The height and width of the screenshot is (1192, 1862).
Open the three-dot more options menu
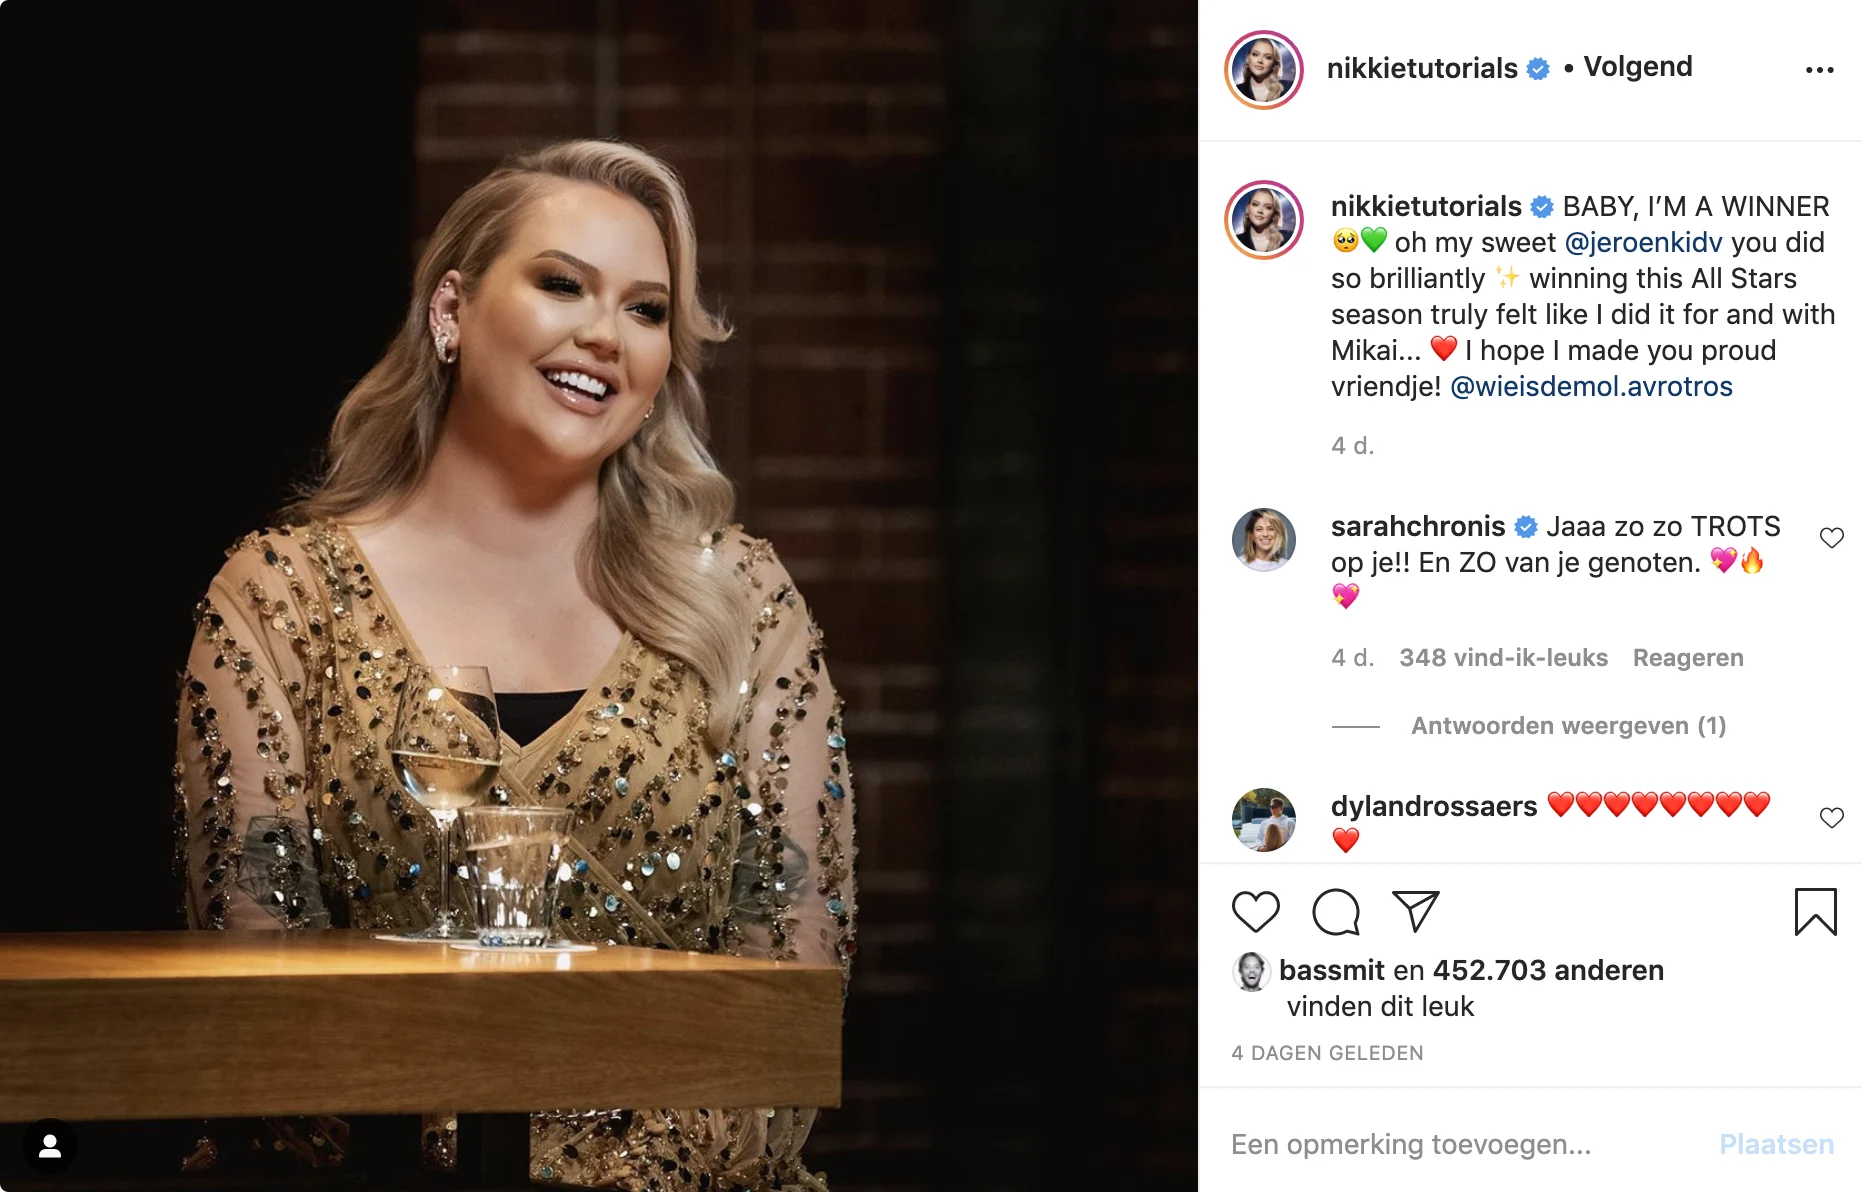click(x=1819, y=70)
